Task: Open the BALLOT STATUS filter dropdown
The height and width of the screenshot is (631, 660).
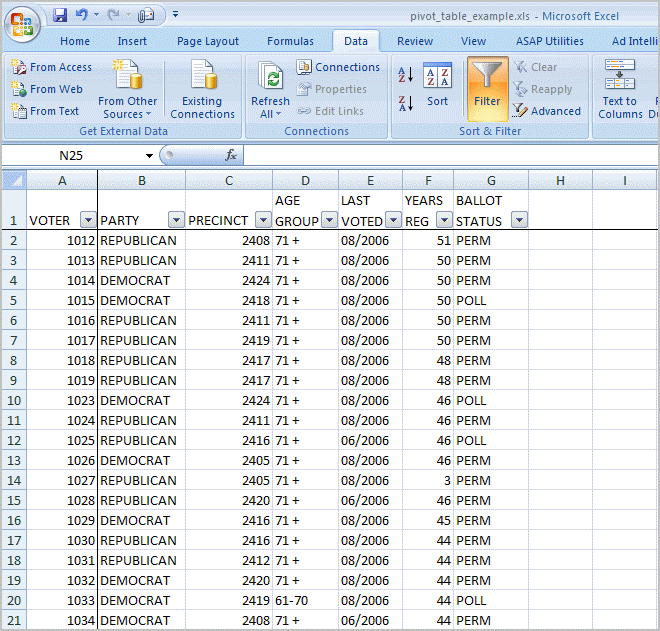Action: pyautogui.click(x=519, y=221)
